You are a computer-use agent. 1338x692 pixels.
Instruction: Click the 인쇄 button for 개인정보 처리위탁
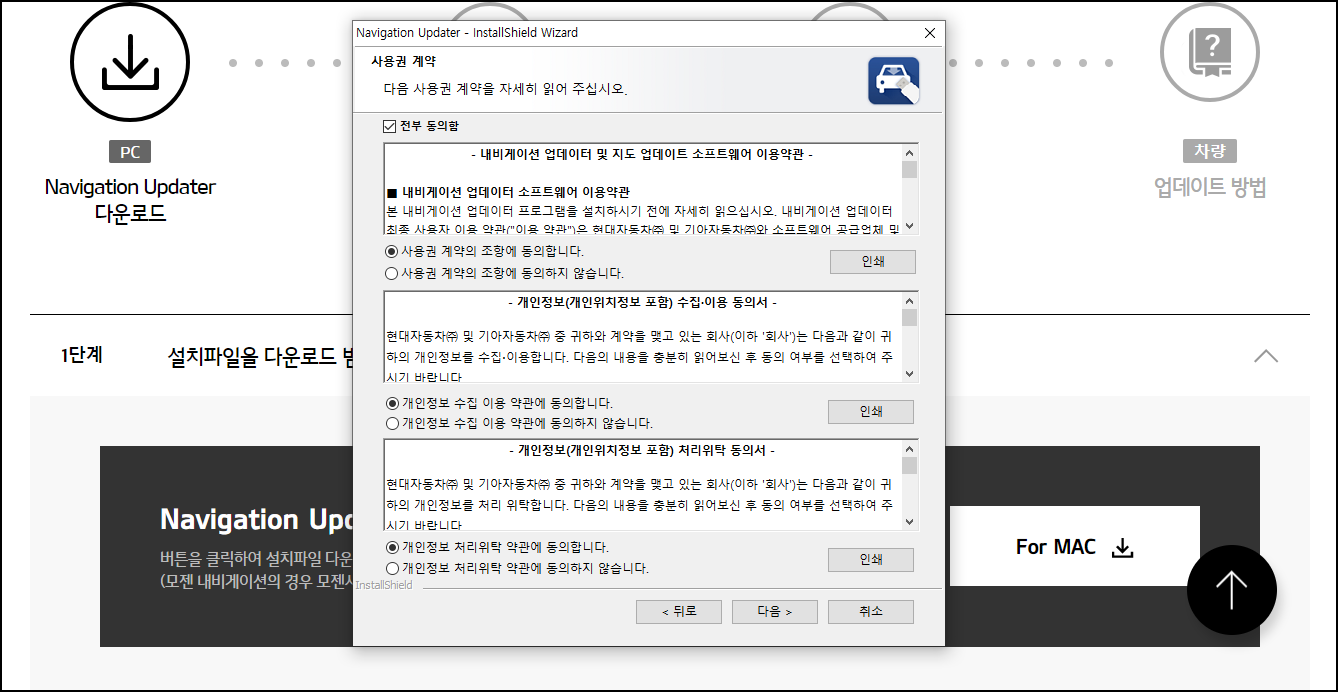pyautogui.click(x=870, y=560)
